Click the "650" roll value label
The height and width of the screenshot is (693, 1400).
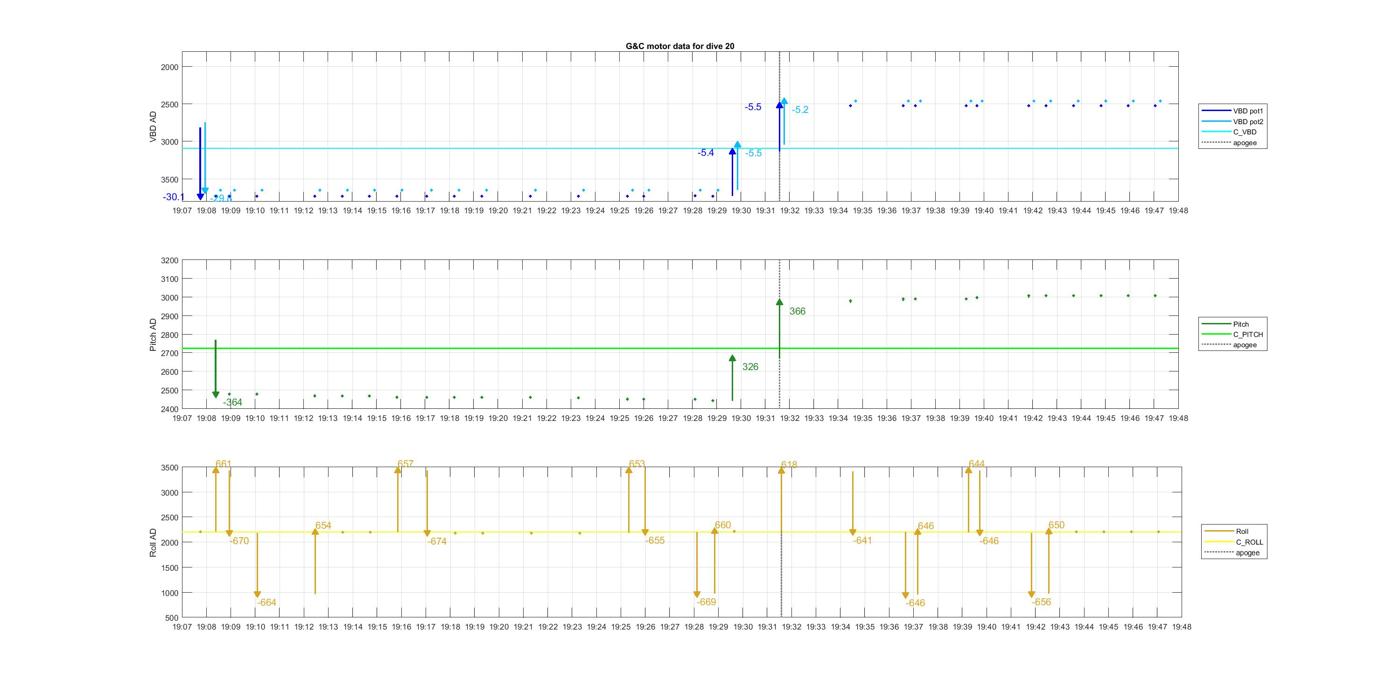pyautogui.click(x=1056, y=526)
